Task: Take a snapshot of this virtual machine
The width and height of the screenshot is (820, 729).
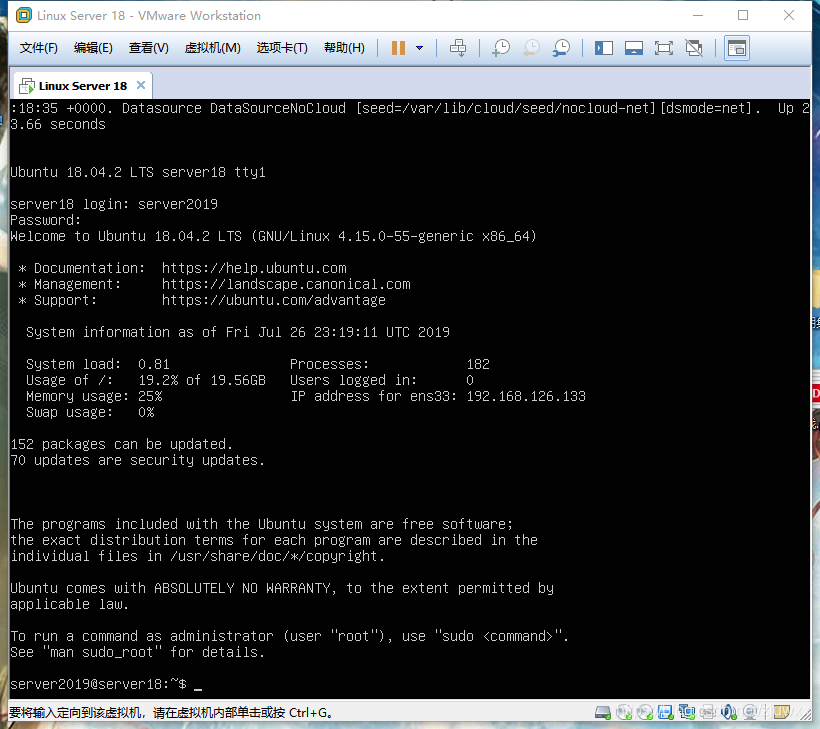Action: (501, 48)
